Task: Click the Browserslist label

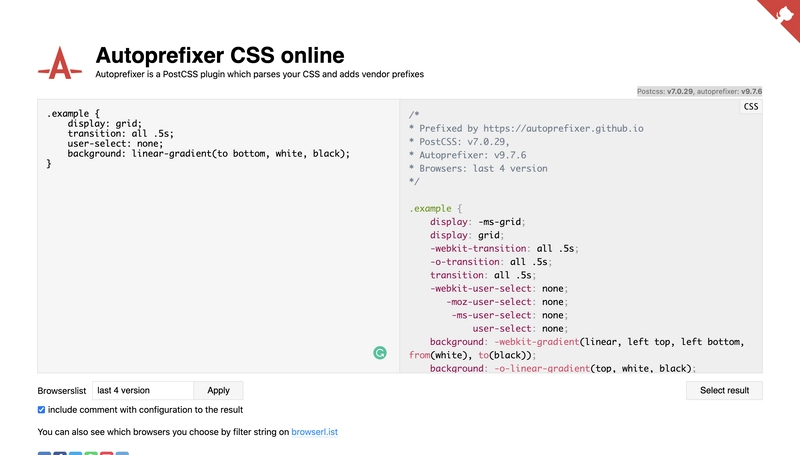Action: [x=62, y=391]
